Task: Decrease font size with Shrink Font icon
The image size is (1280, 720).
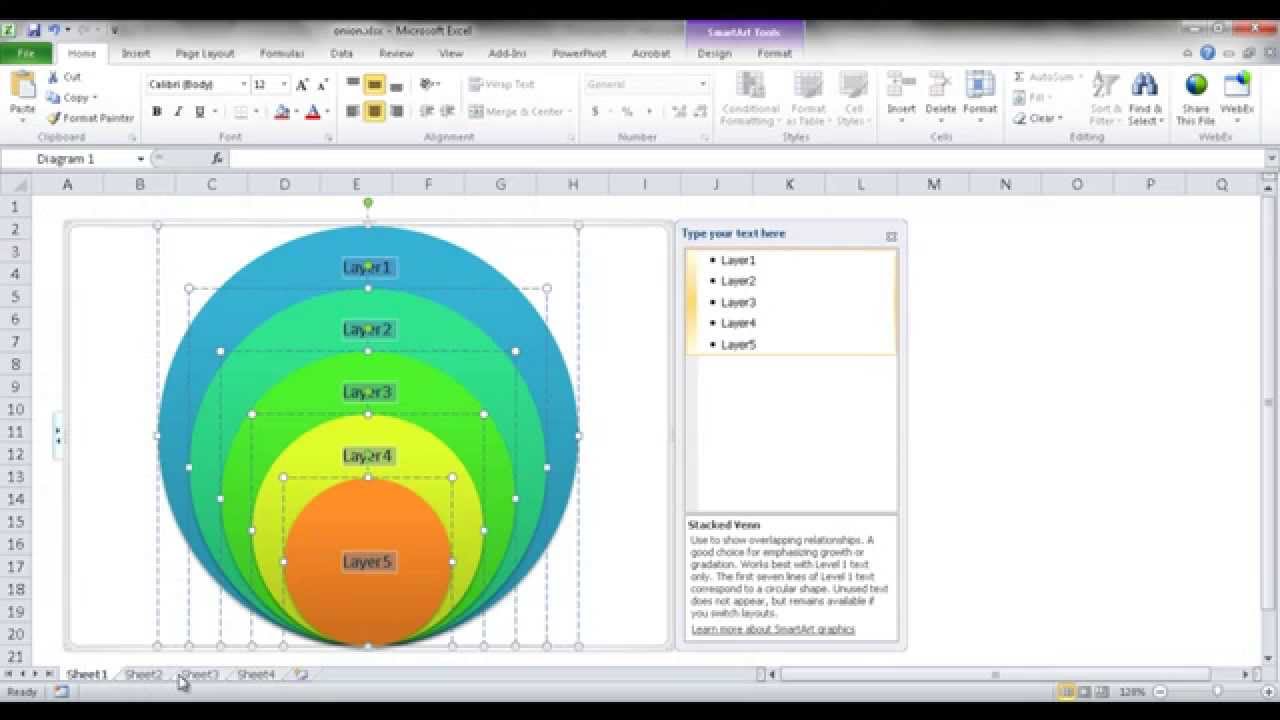Action: (323, 85)
